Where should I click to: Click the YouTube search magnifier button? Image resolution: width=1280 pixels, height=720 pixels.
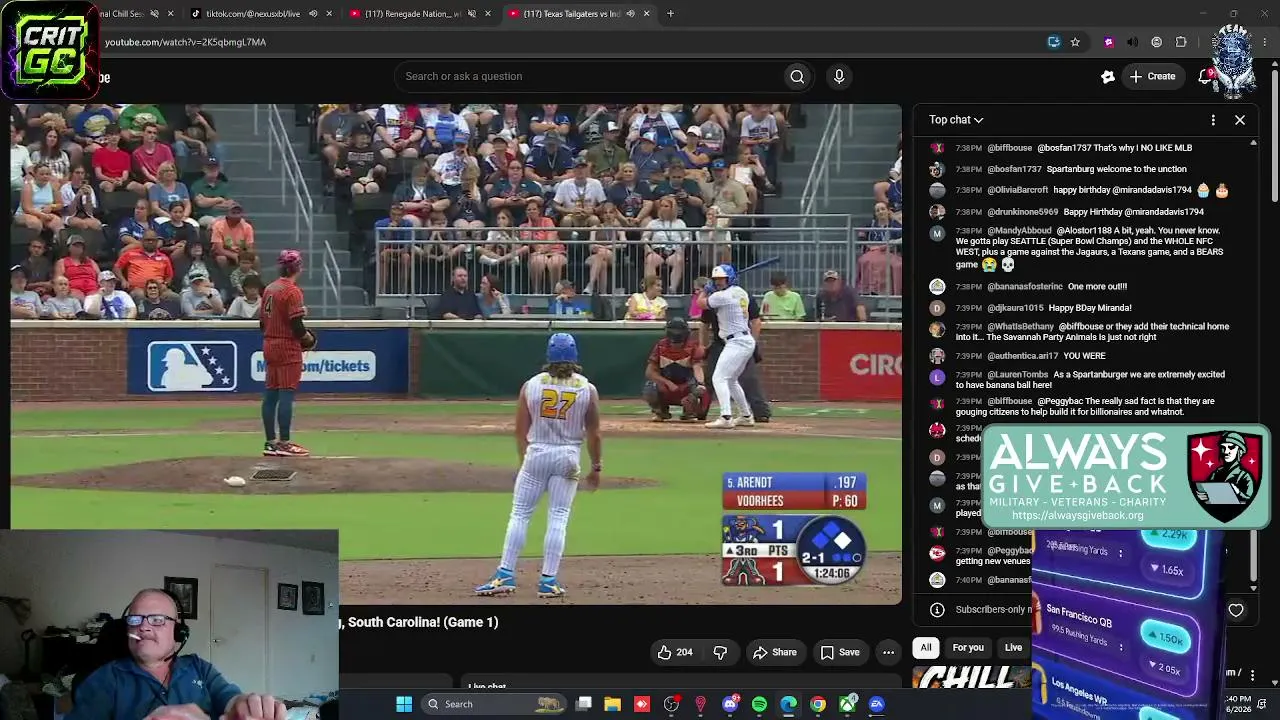[x=797, y=76]
